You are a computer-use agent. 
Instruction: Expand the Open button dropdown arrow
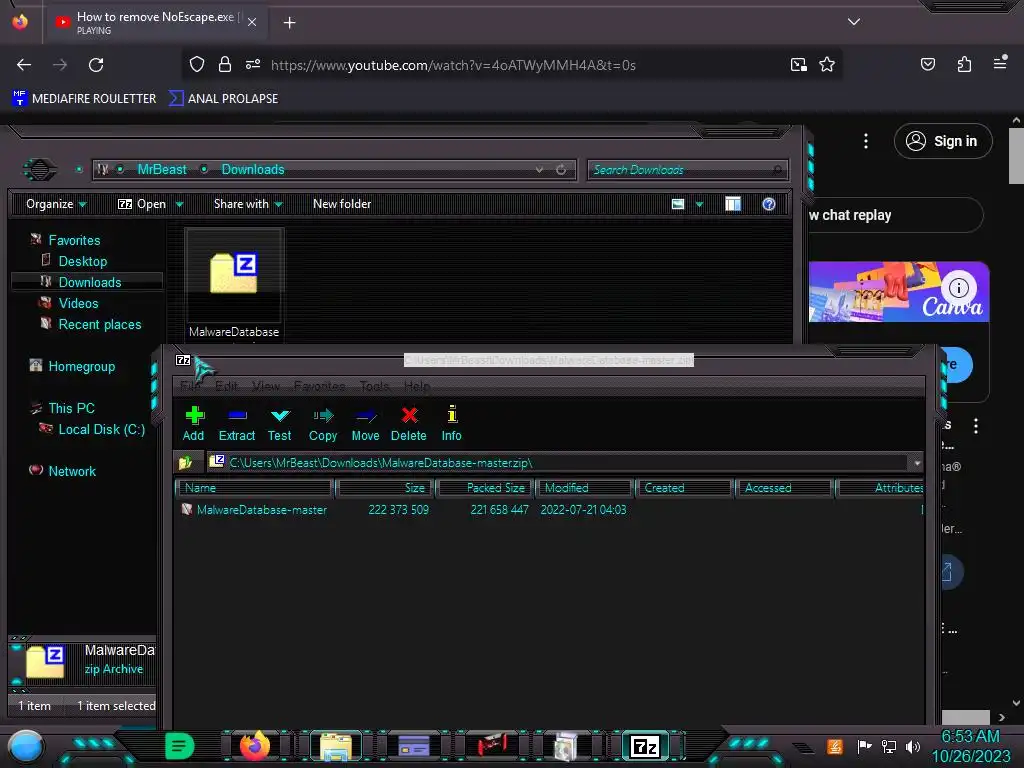coord(180,204)
